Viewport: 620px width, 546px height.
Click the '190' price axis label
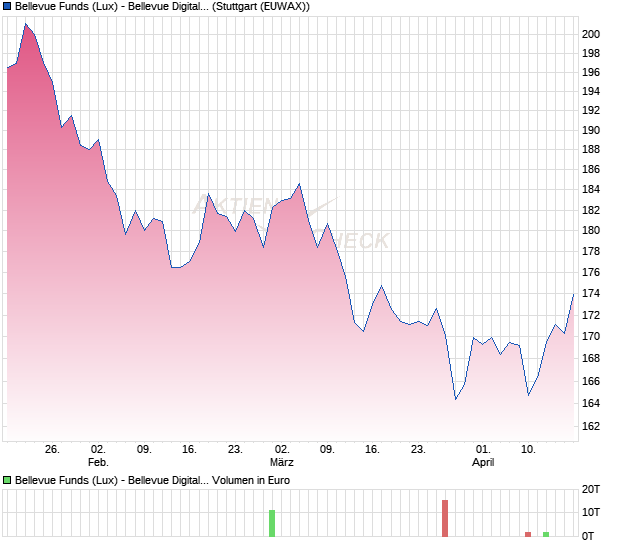click(591, 130)
